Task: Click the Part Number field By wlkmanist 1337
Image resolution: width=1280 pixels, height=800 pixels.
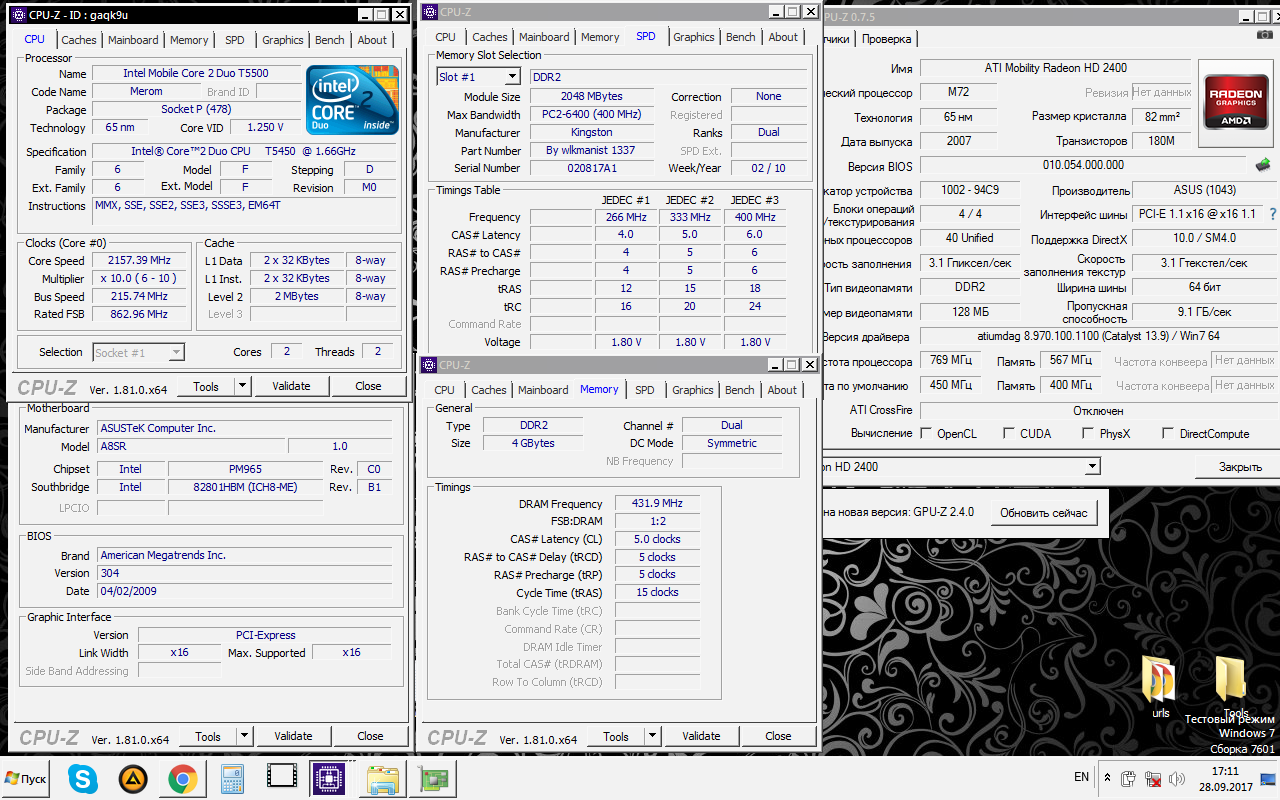Action: 590,151
